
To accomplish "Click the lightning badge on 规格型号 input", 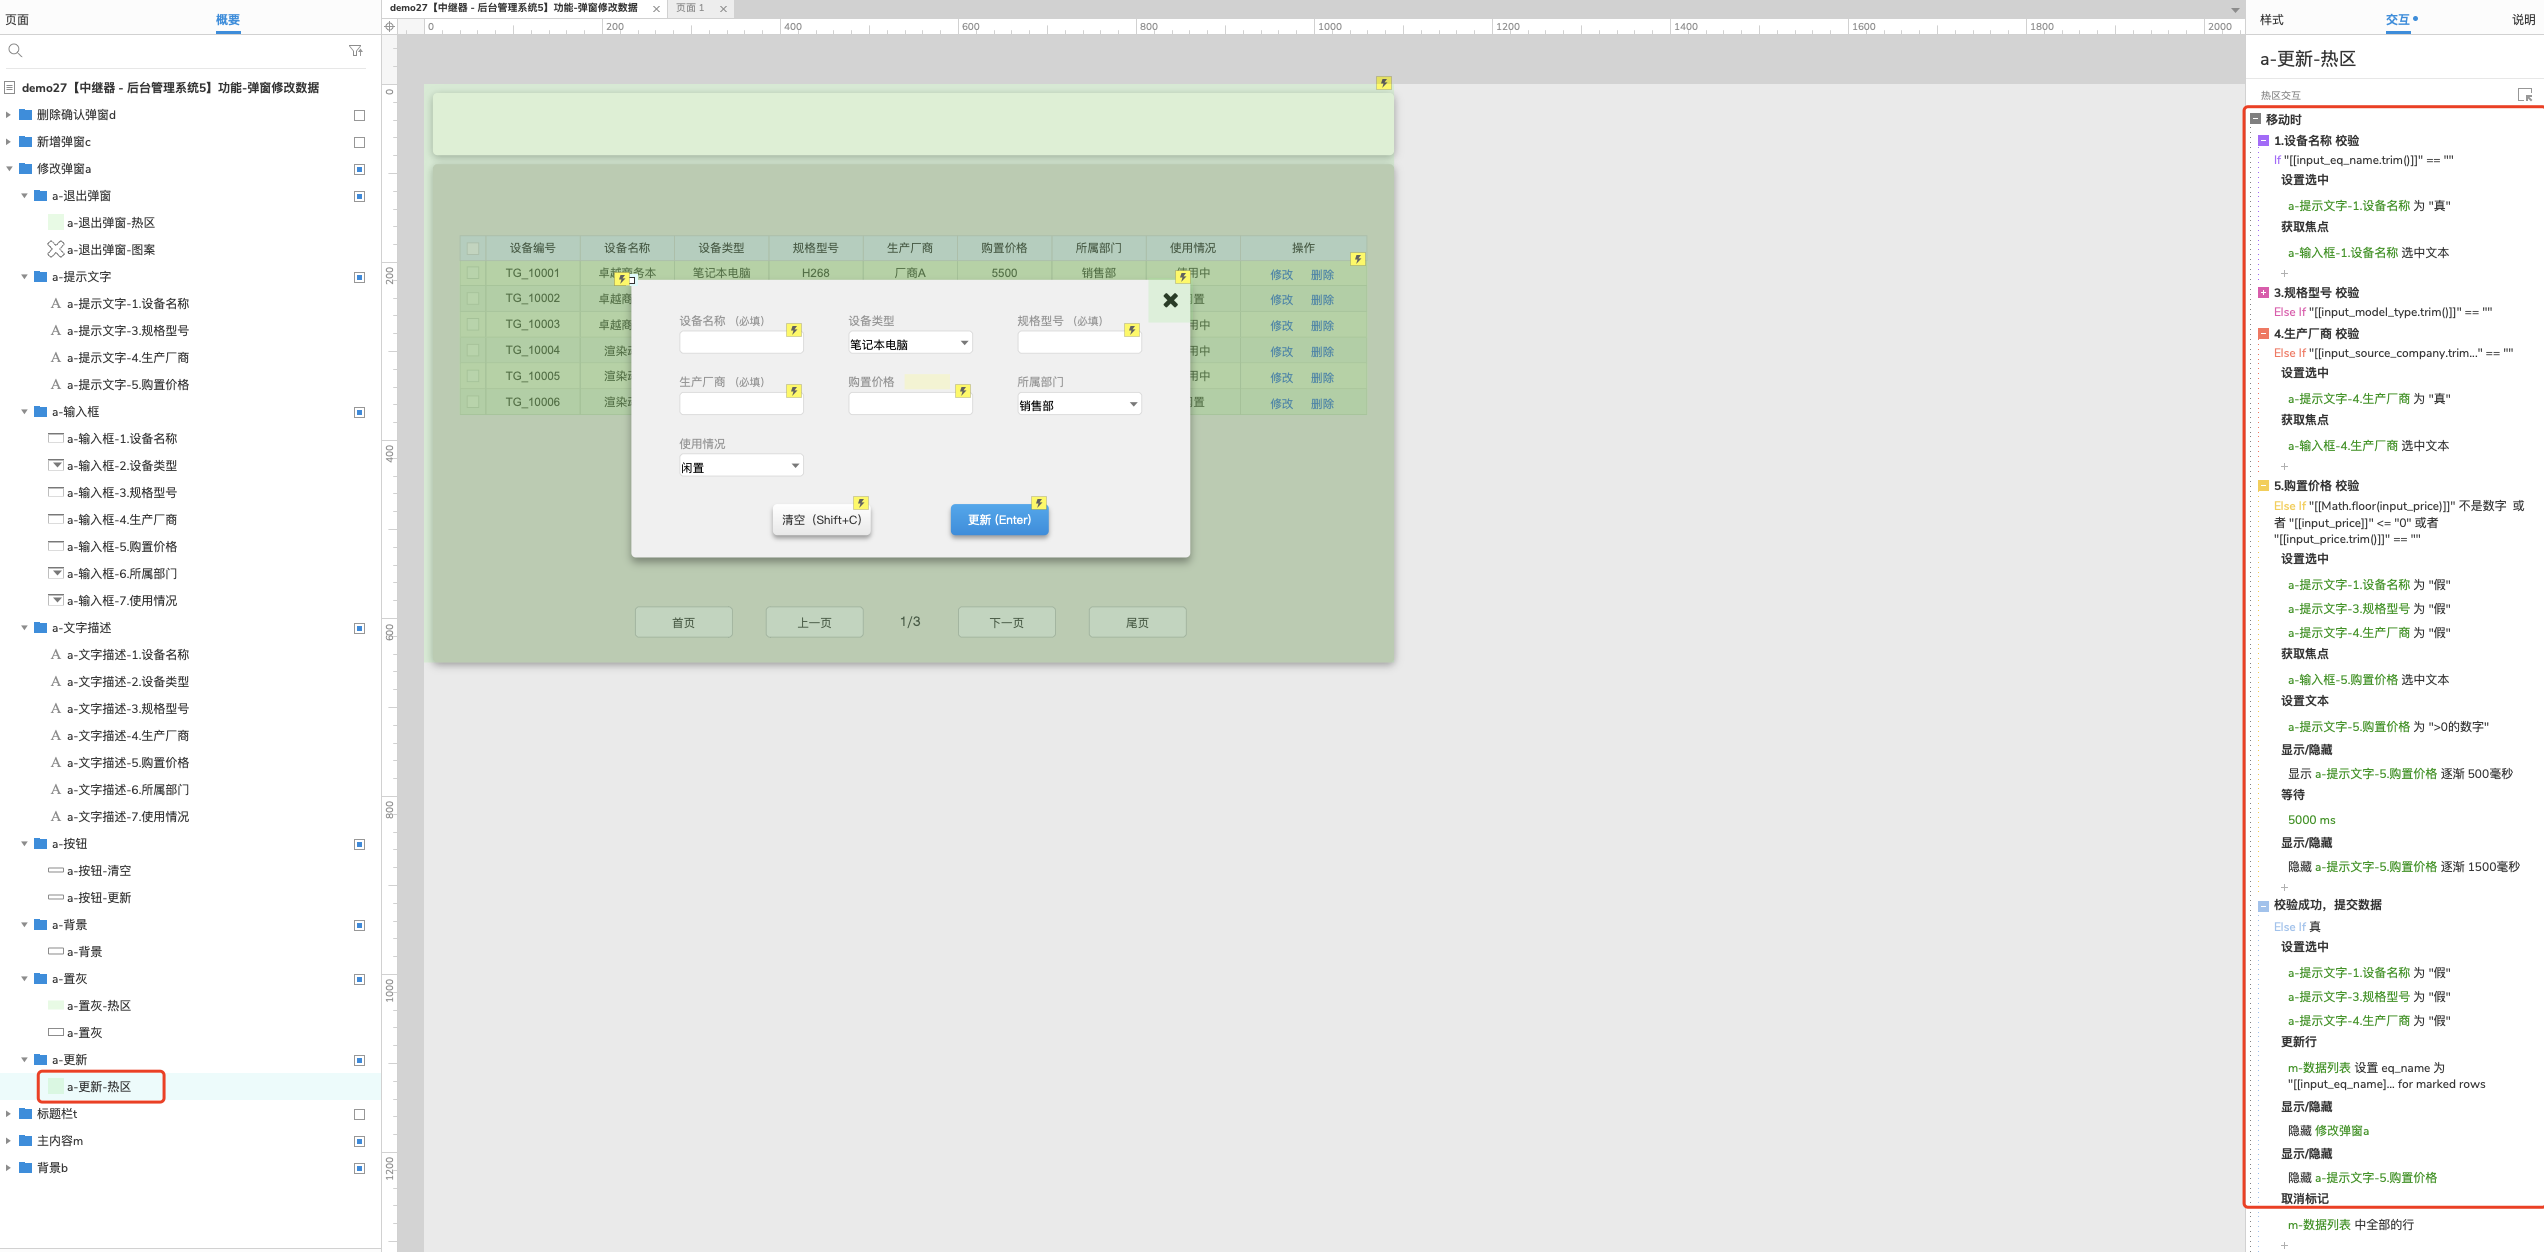I will (1132, 330).
